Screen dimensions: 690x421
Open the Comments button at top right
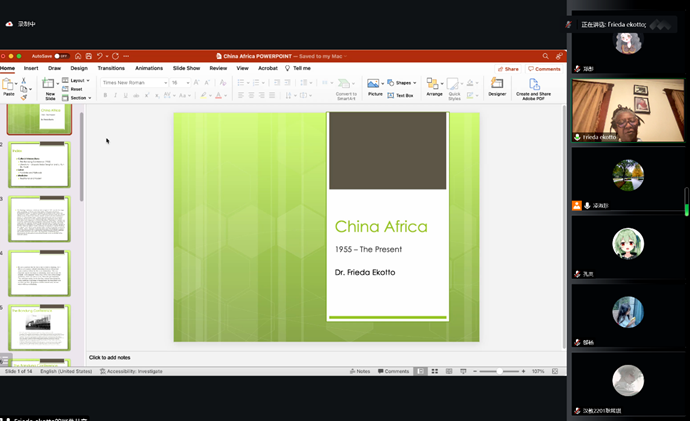[x=545, y=69]
